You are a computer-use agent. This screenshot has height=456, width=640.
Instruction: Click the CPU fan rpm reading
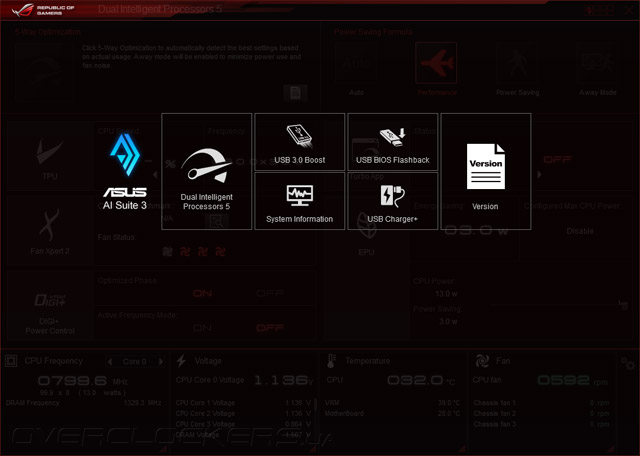(573, 381)
